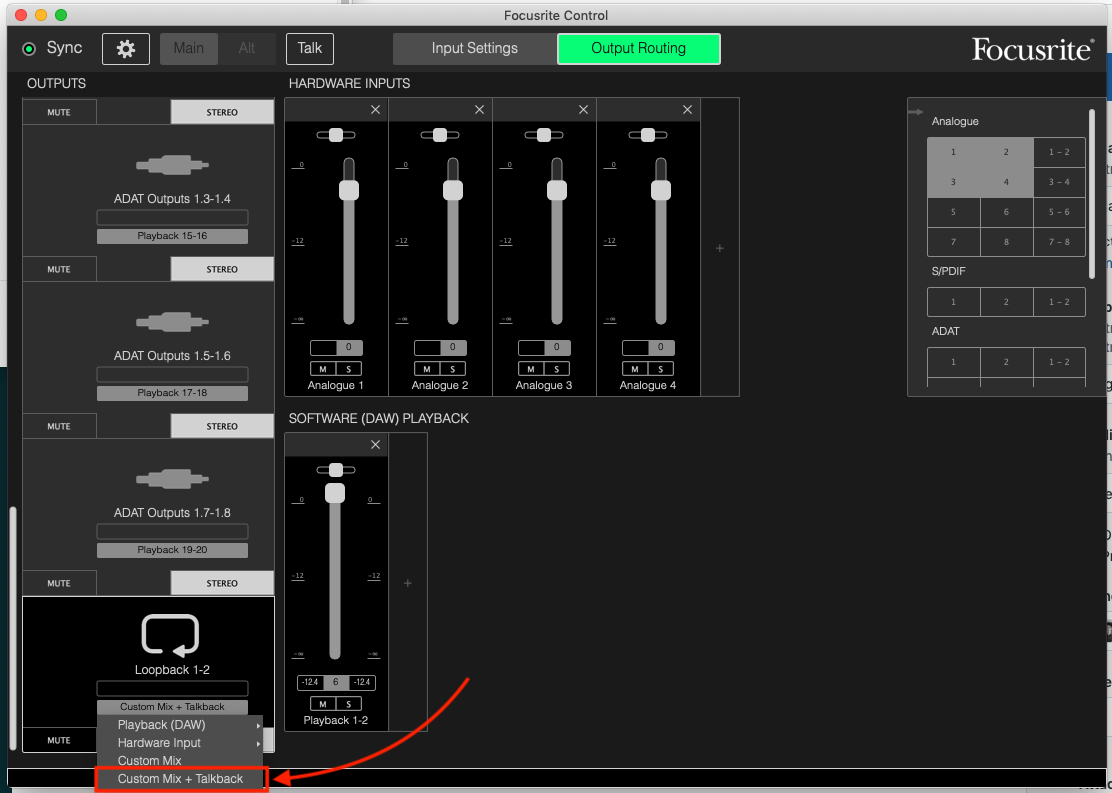Screen dimensions: 1112x793
Task: Click the Playback 1-2 fader handle
Action: click(x=335, y=494)
